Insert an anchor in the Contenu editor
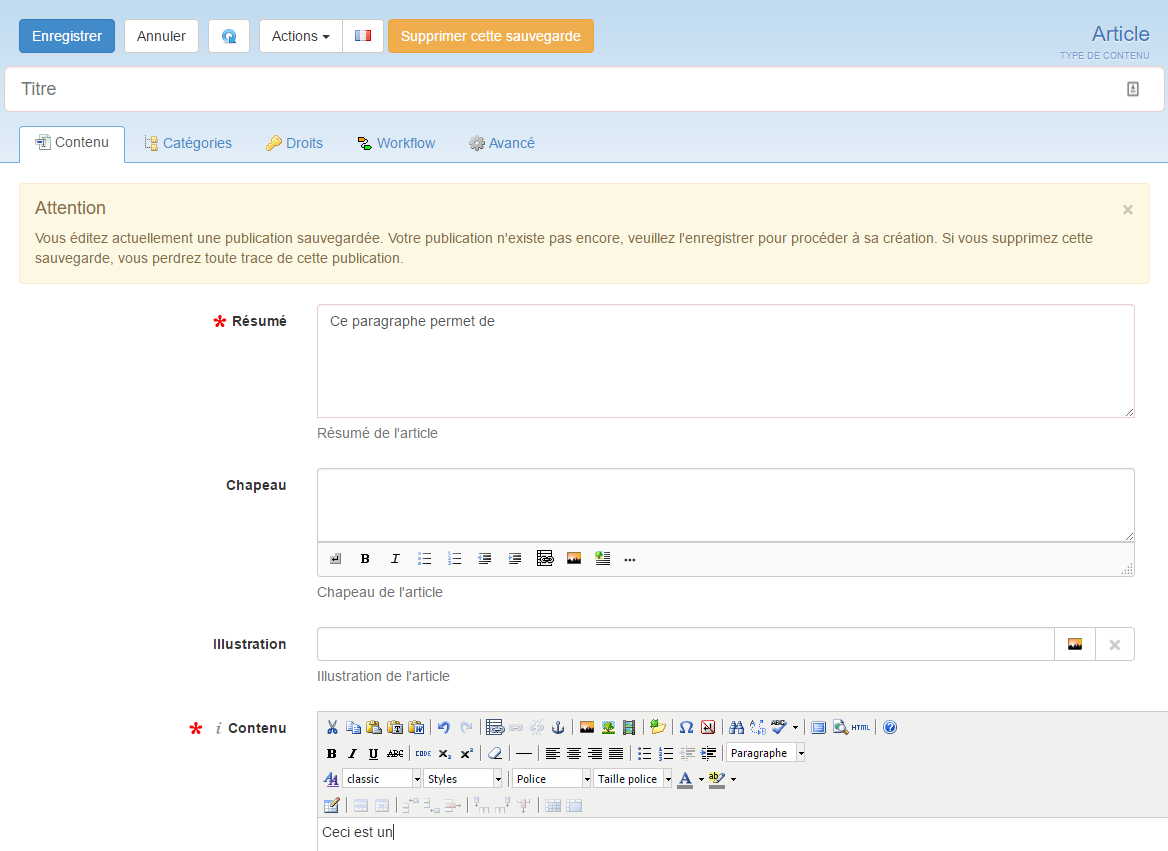 [558, 727]
